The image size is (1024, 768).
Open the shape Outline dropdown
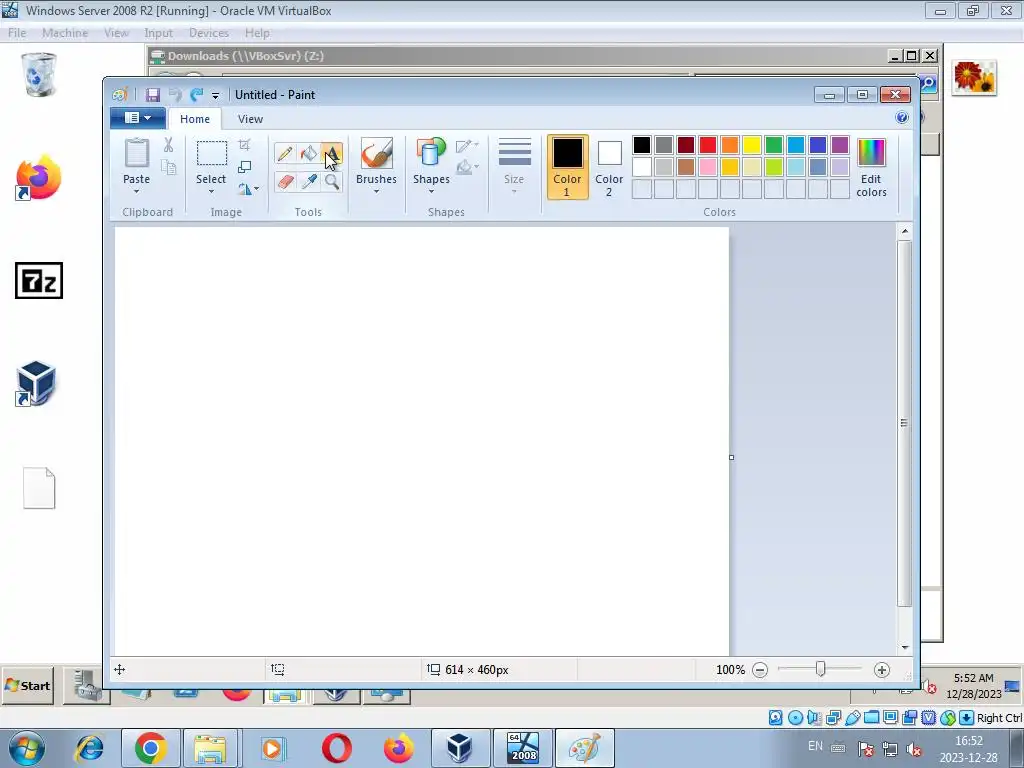468,146
